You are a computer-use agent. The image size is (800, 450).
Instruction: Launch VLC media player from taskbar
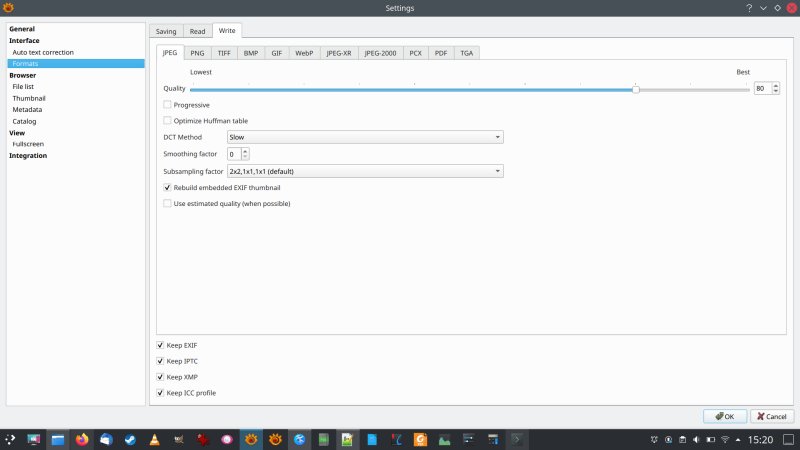[154, 439]
